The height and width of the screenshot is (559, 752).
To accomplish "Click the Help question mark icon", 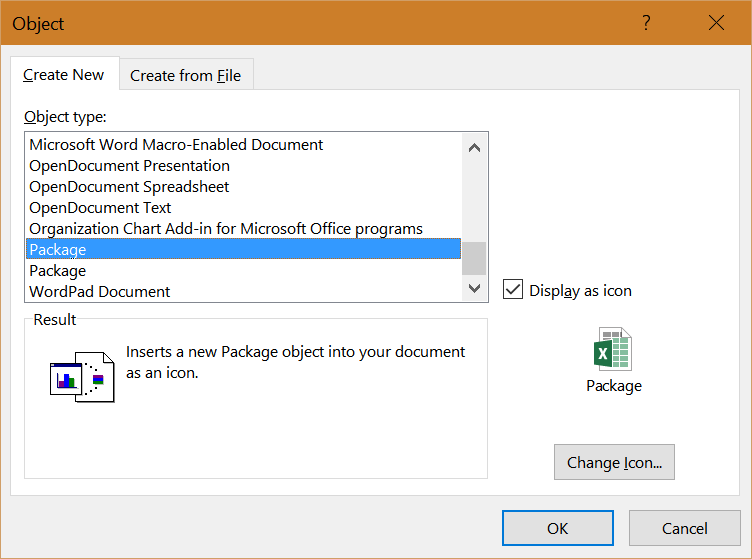I will click(x=647, y=23).
